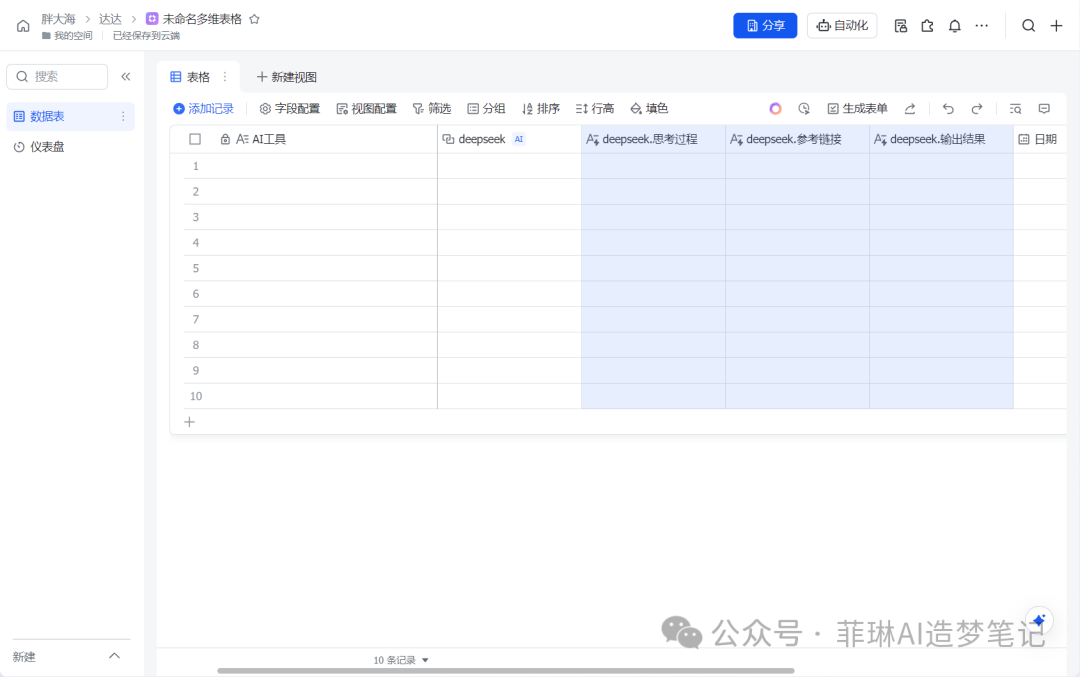
Task: Click the colorful AI circle icon
Action: click(x=775, y=109)
